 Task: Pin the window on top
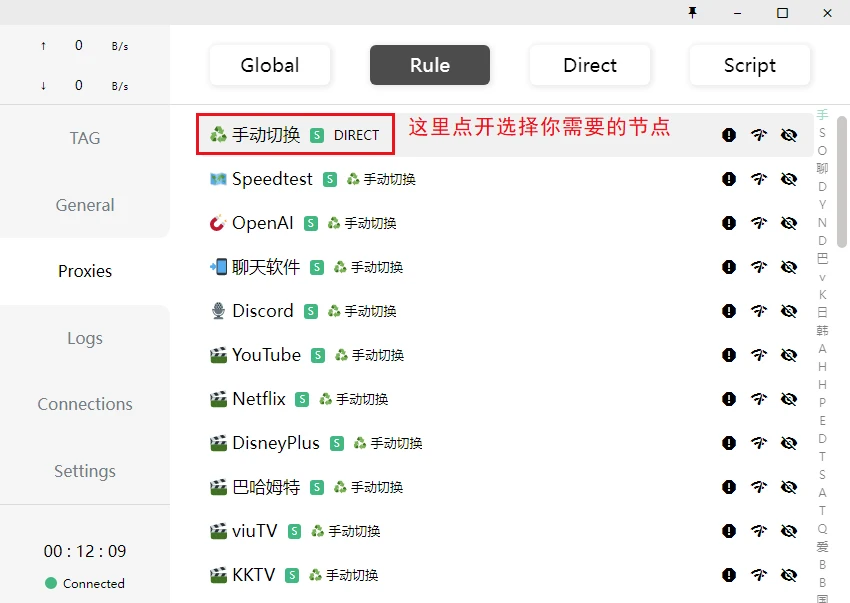pyautogui.click(x=692, y=12)
